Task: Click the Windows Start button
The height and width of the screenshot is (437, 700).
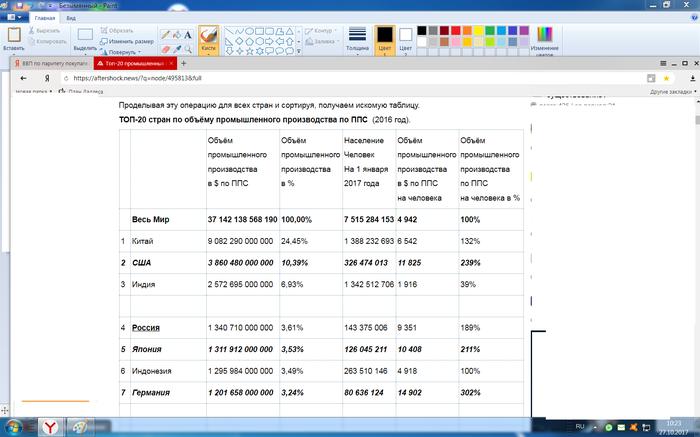Action: (x=13, y=427)
